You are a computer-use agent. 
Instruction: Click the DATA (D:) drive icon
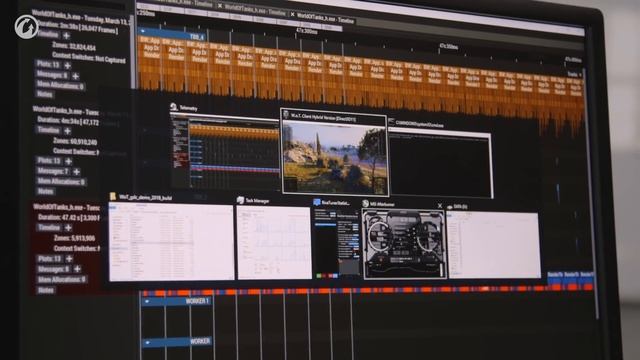(x=450, y=207)
